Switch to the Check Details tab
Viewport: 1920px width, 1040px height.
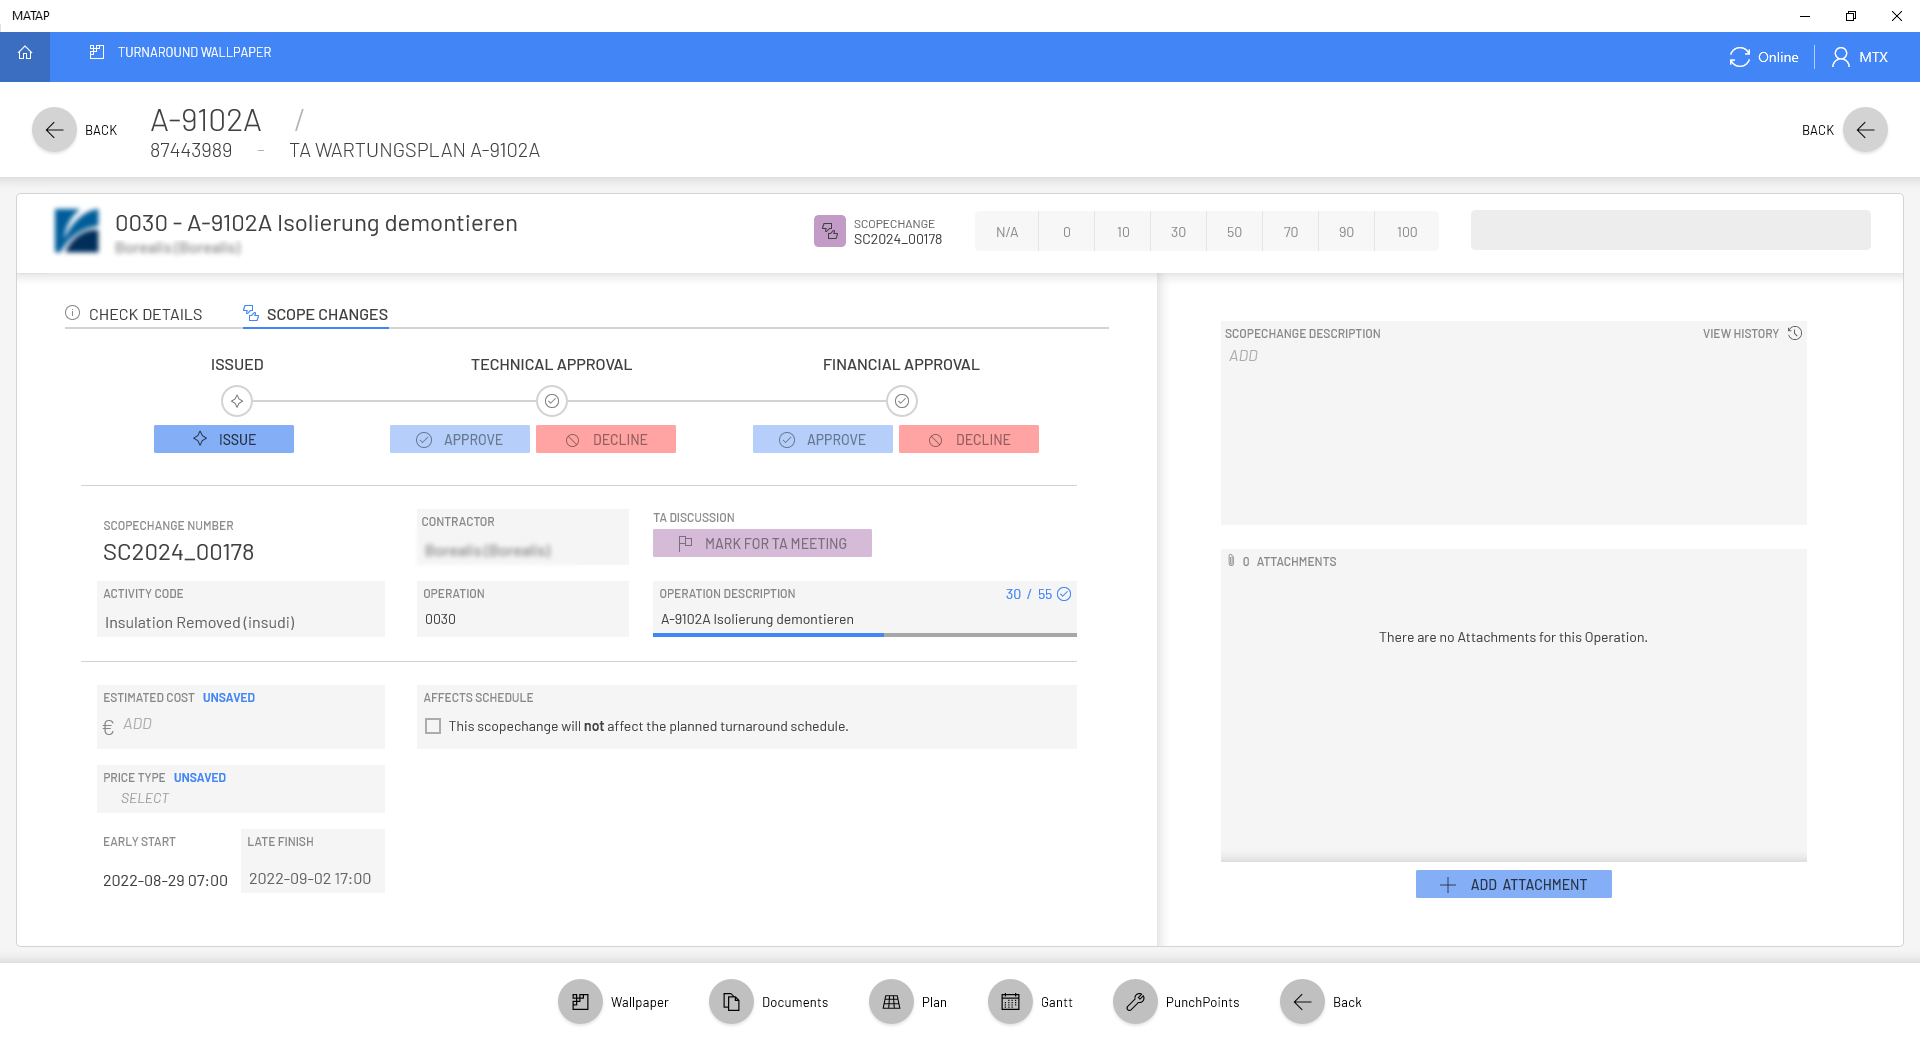tap(134, 314)
